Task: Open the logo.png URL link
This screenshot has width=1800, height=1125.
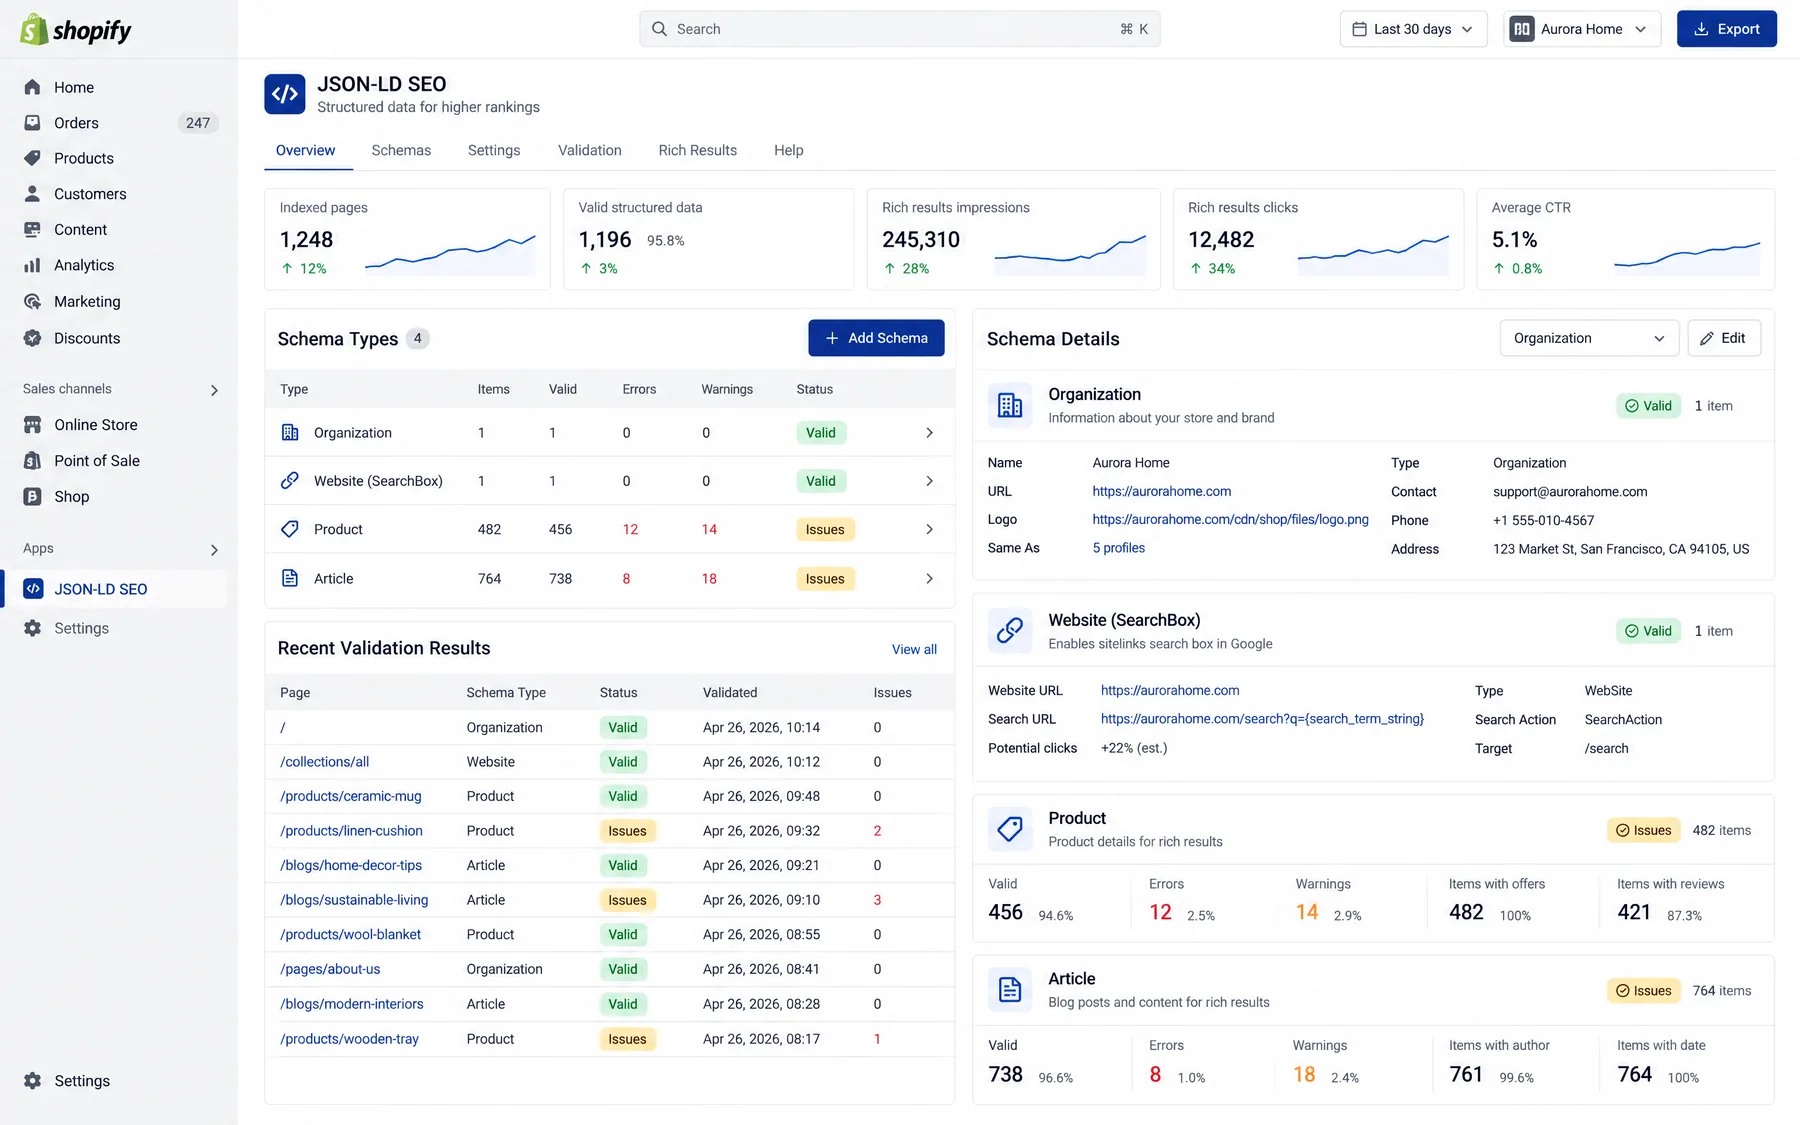Action: (x=1230, y=520)
